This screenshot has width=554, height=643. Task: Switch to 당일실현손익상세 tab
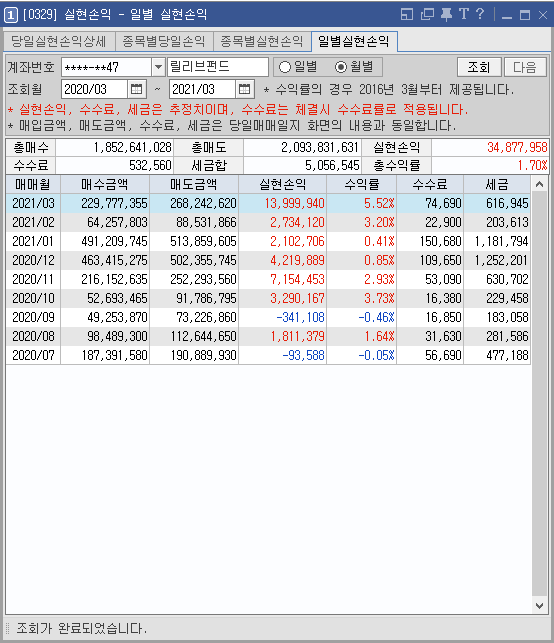click(59, 41)
